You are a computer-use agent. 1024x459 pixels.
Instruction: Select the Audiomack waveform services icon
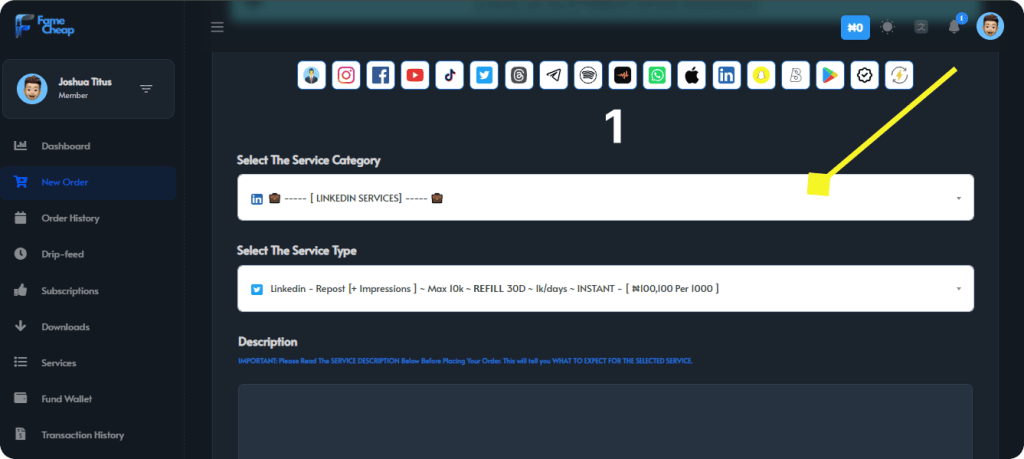[x=622, y=76]
